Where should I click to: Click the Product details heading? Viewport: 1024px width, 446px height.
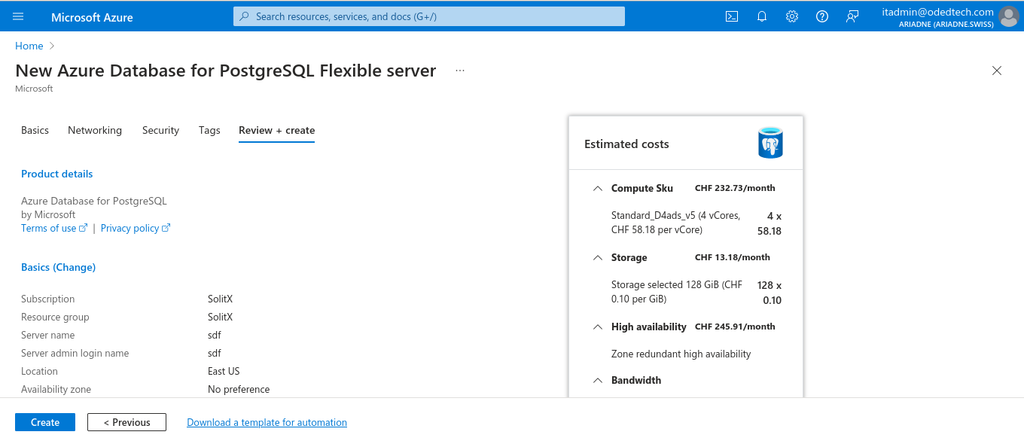coord(57,174)
